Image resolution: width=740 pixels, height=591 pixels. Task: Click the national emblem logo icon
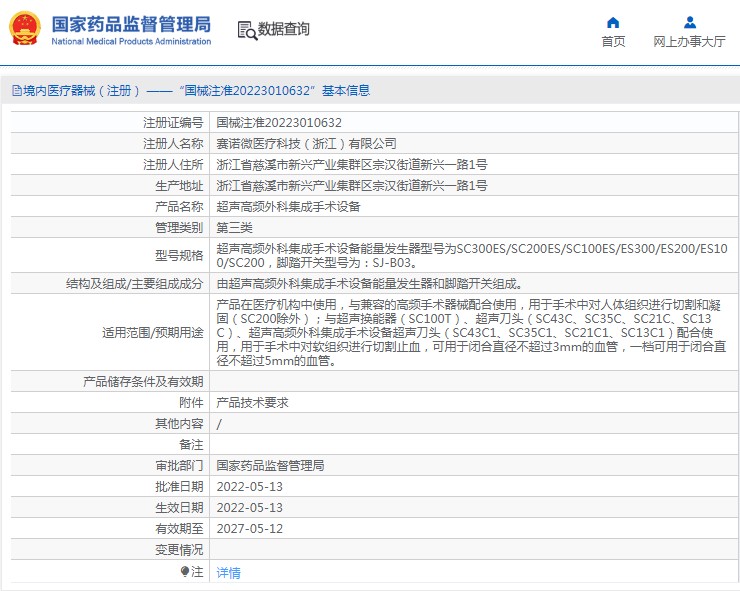[x=25, y=29]
